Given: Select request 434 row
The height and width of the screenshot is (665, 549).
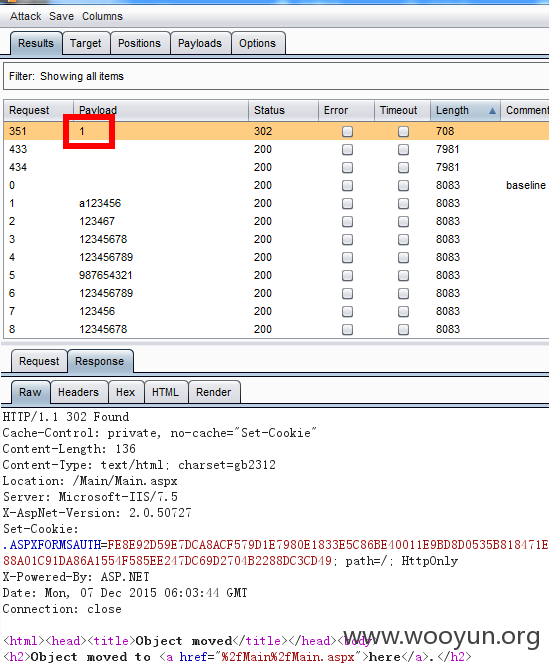Looking at the screenshot, I should click(276, 167).
